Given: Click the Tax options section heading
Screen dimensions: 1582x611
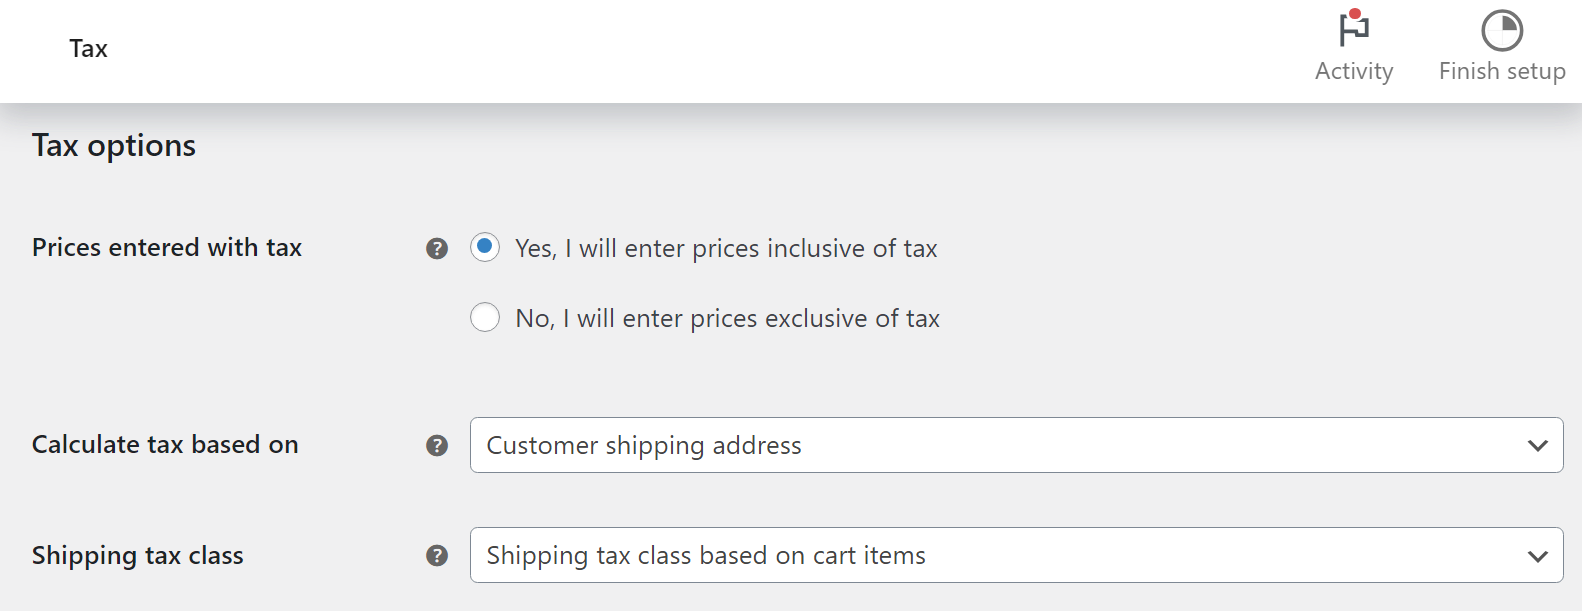Looking at the screenshot, I should coord(113,145).
